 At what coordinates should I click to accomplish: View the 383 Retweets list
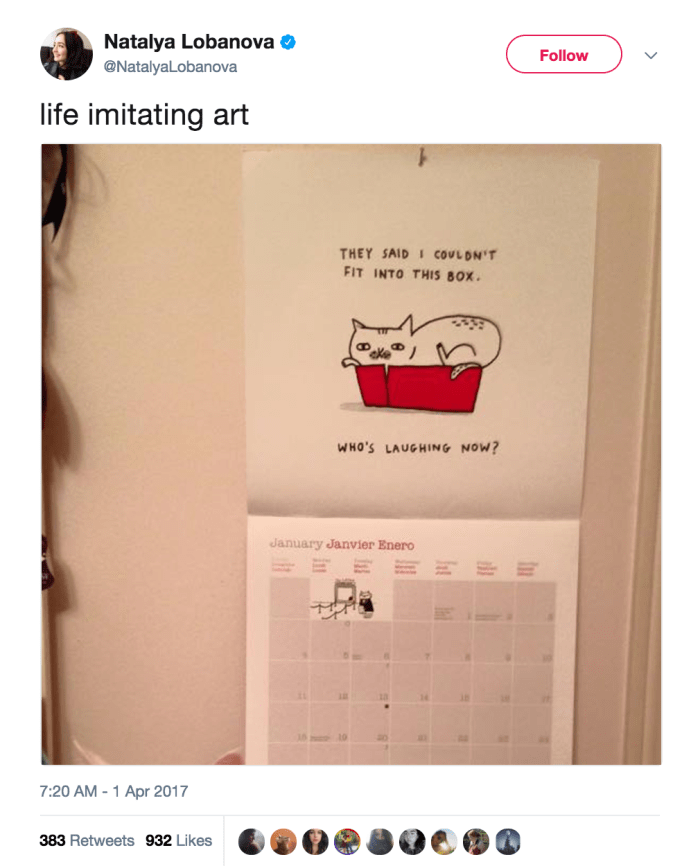click(87, 841)
